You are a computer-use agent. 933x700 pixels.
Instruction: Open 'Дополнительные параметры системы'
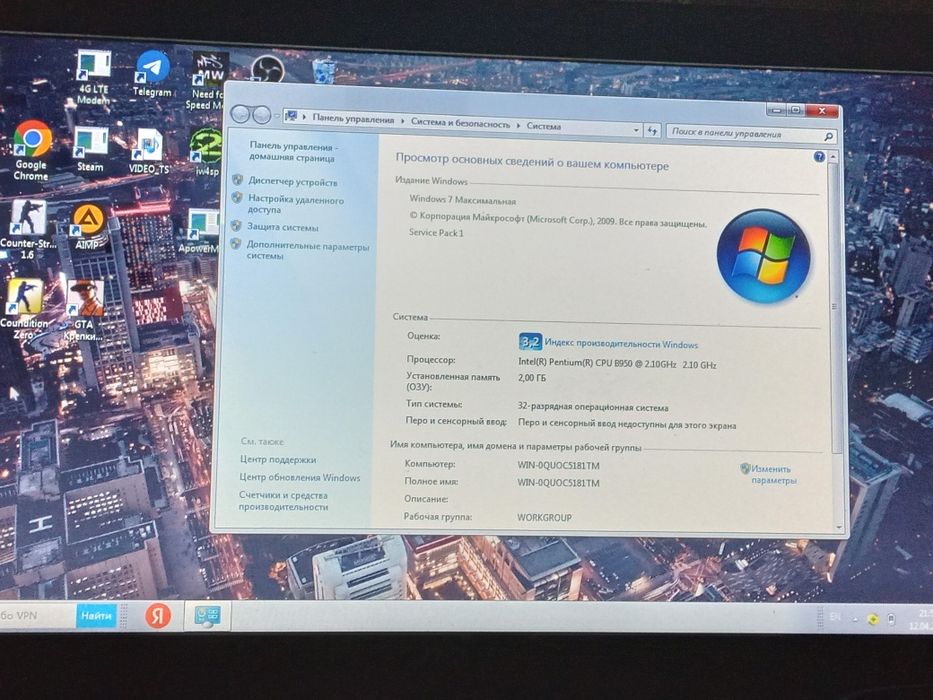(x=308, y=251)
